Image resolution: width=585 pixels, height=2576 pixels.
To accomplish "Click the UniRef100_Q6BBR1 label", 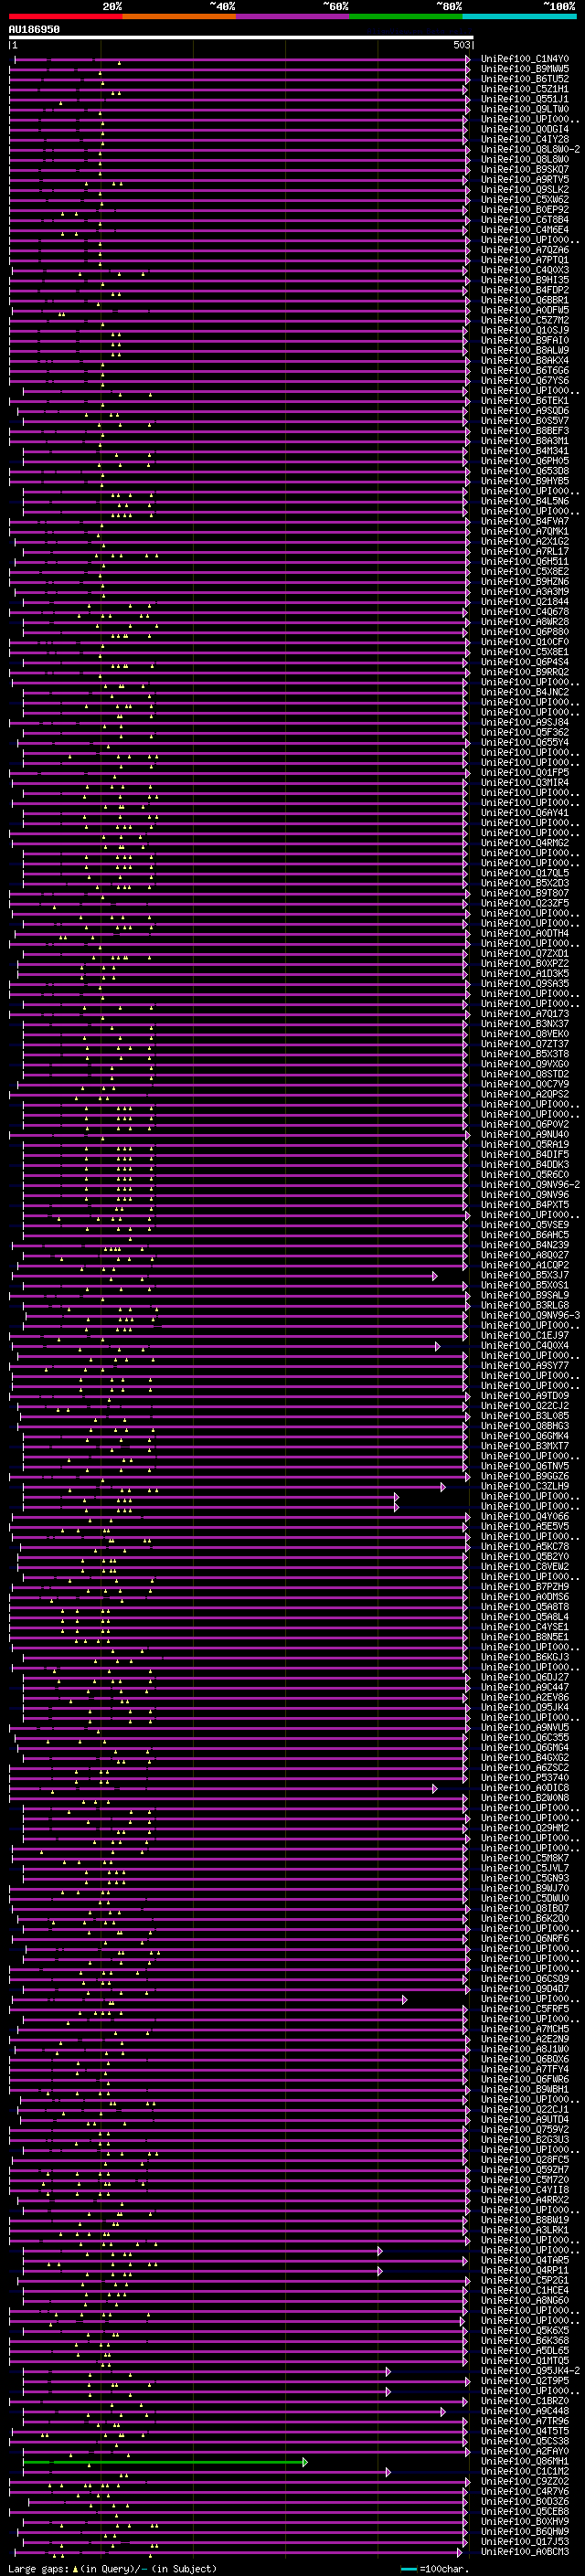I will 525,300.
